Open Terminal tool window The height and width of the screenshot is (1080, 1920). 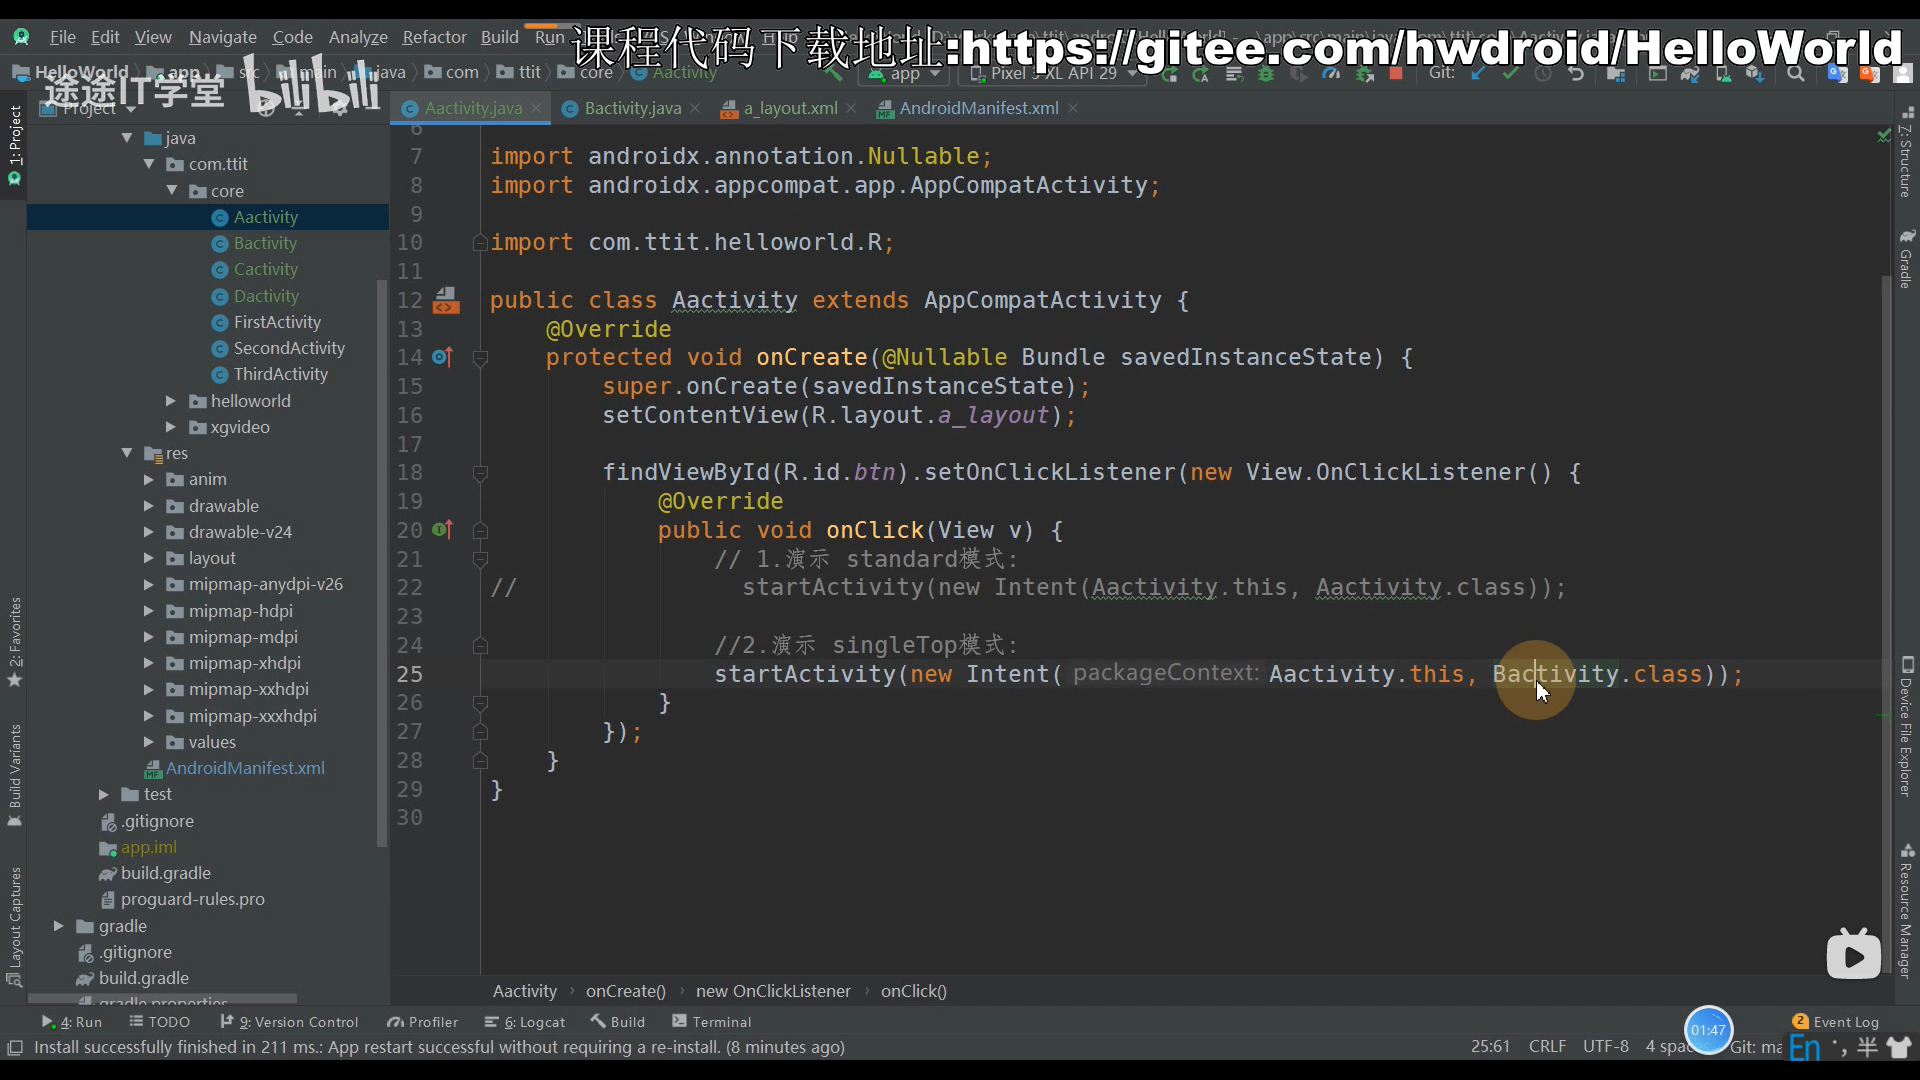[x=711, y=1022]
